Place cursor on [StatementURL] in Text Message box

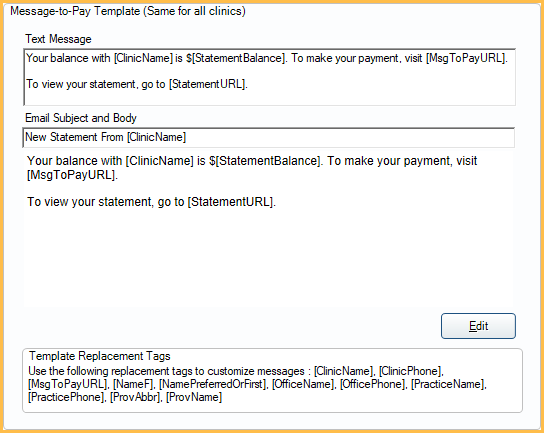click(x=207, y=84)
